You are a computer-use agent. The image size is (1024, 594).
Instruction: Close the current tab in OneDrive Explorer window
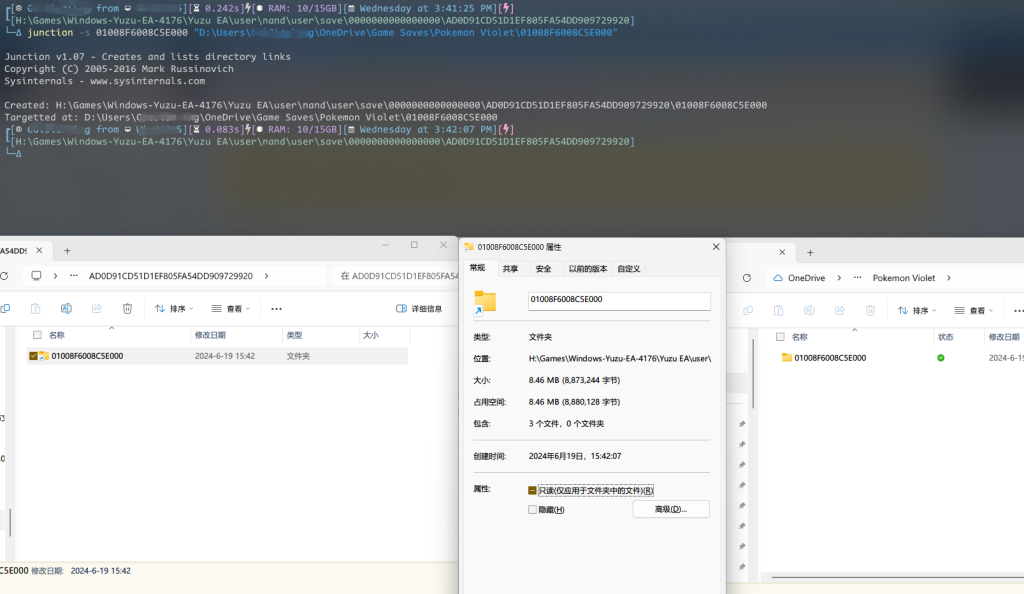pos(782,252)
